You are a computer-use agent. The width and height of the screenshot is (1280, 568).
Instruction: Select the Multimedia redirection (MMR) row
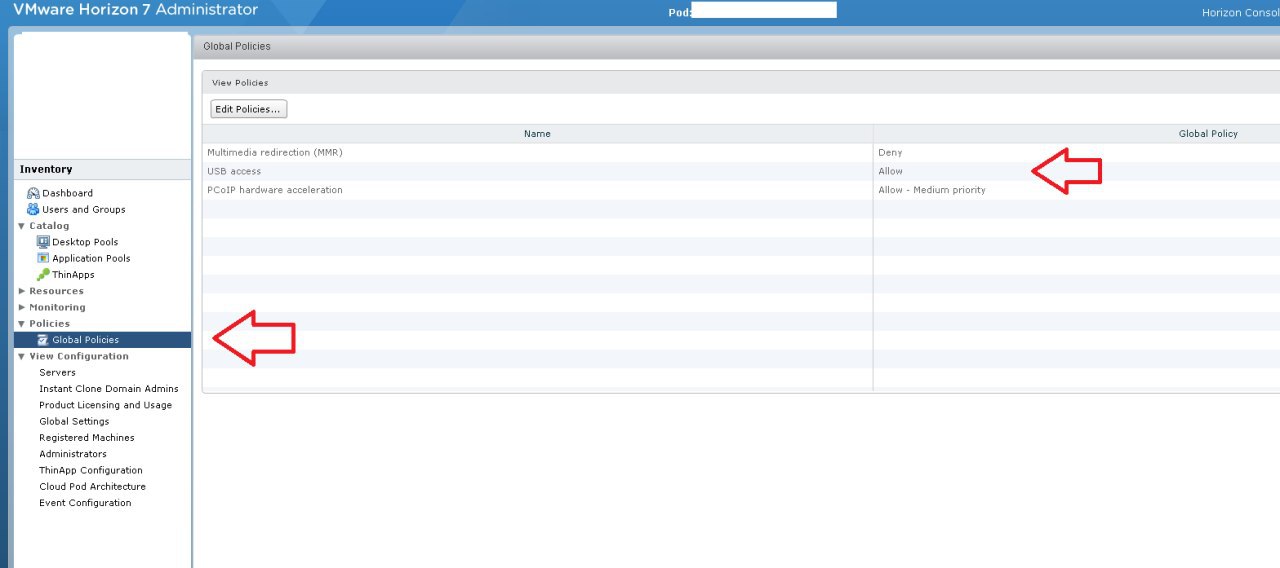pyautogui.click(x=741, y=153)
